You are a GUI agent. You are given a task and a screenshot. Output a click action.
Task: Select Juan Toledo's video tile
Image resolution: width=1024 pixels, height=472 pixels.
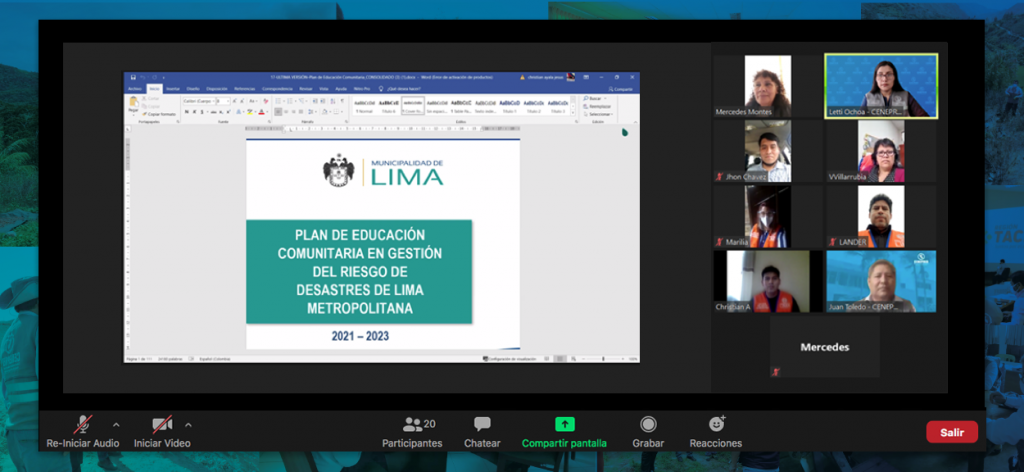click(881, 281)
